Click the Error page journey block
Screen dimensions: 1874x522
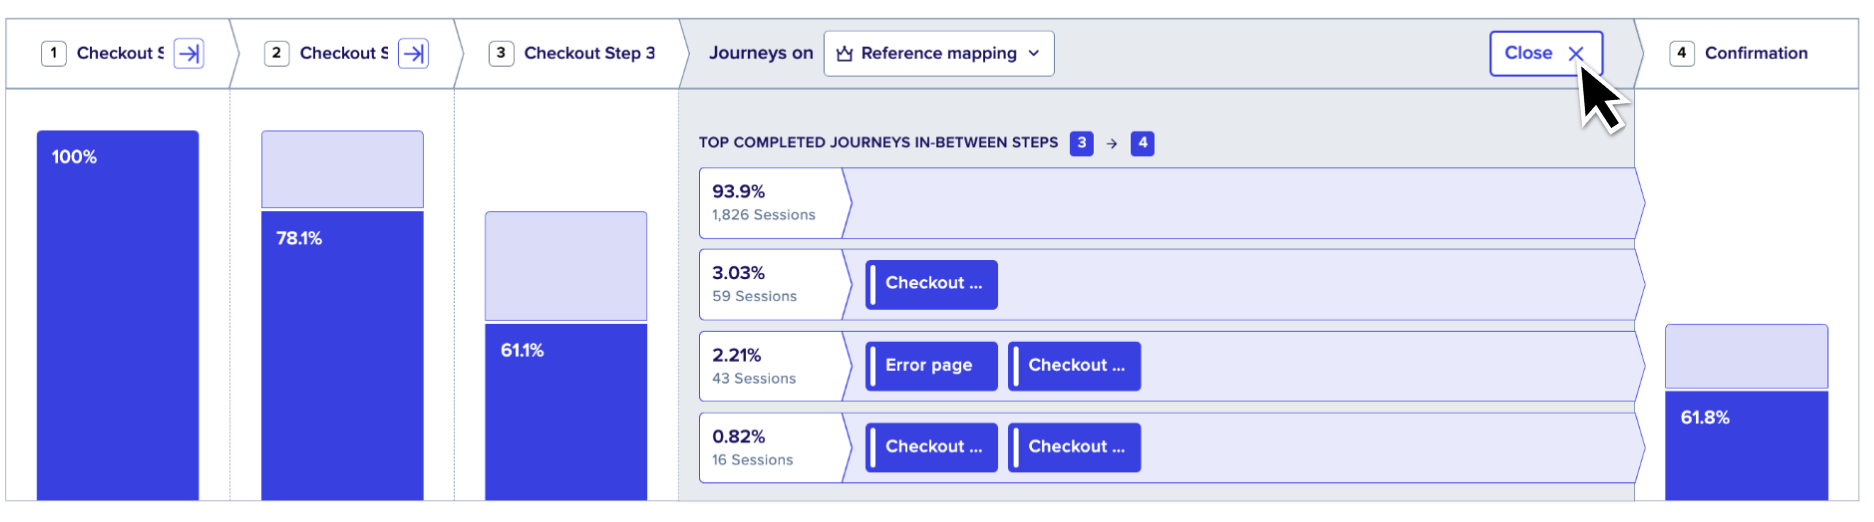pos(932,366)
